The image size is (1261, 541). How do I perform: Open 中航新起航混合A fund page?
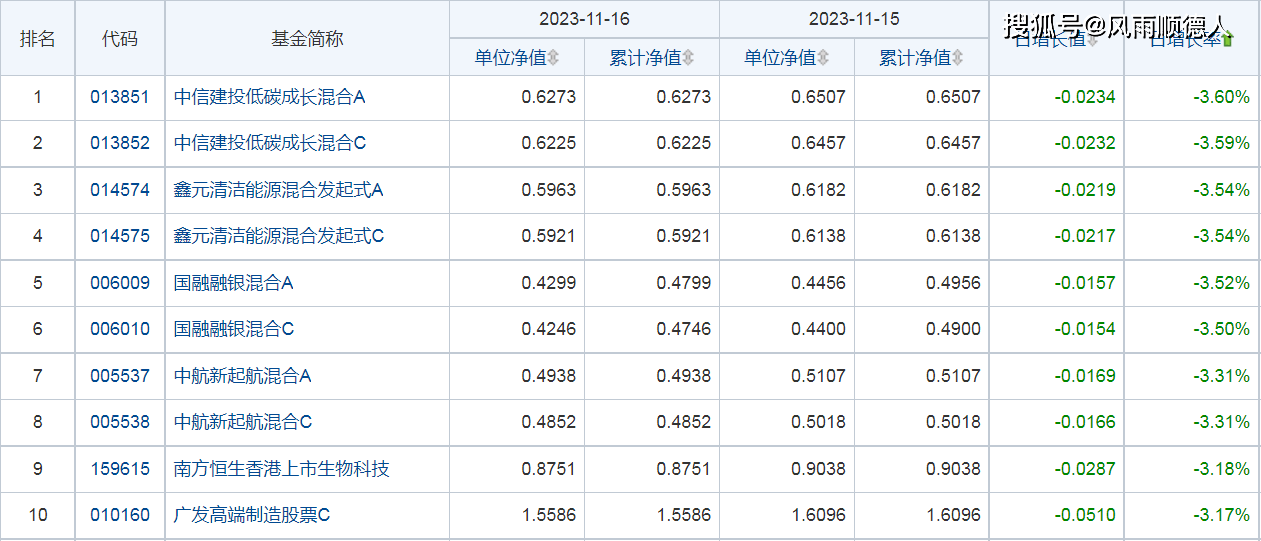tap(243, 376)
